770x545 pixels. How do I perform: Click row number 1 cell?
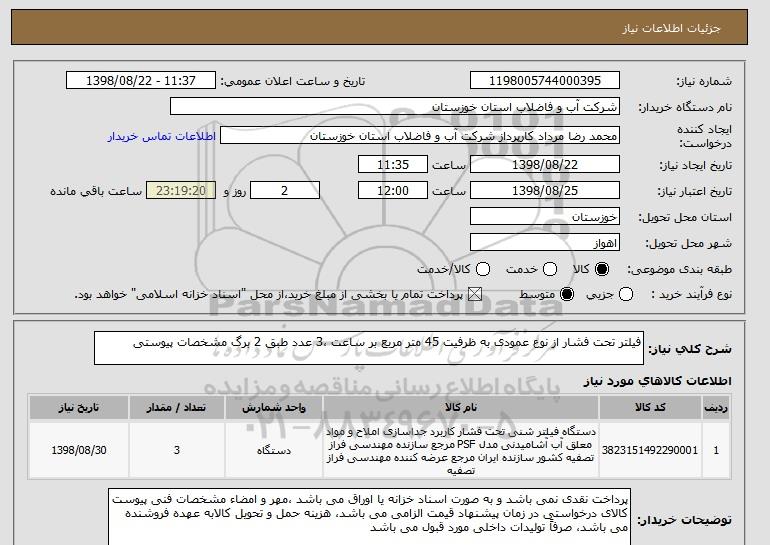pyautogui.click(x=716, y=450)
